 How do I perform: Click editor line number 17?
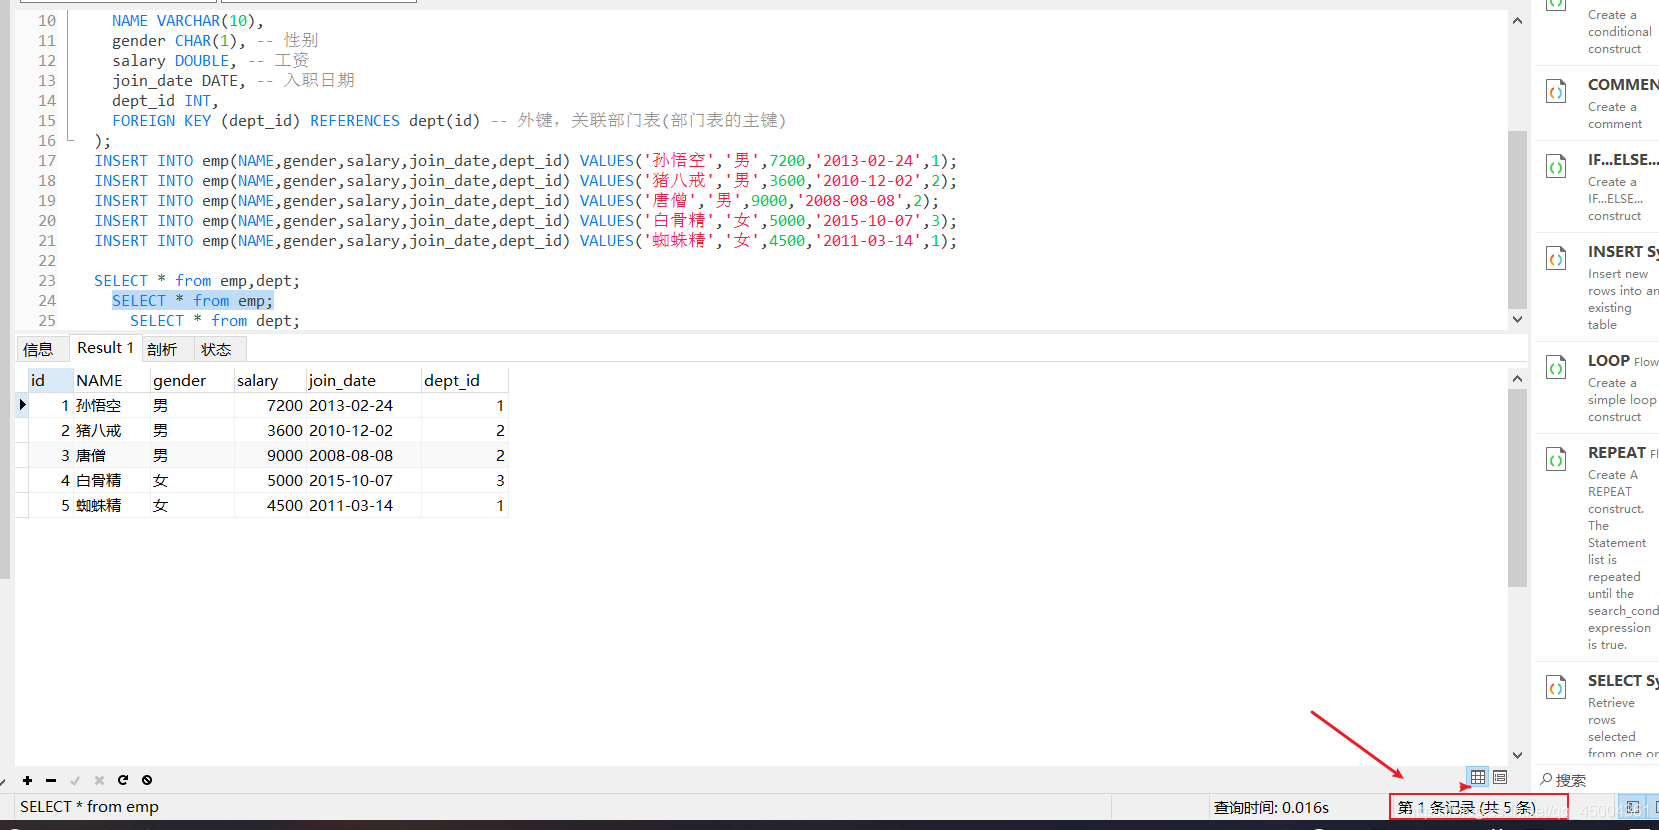47,161
